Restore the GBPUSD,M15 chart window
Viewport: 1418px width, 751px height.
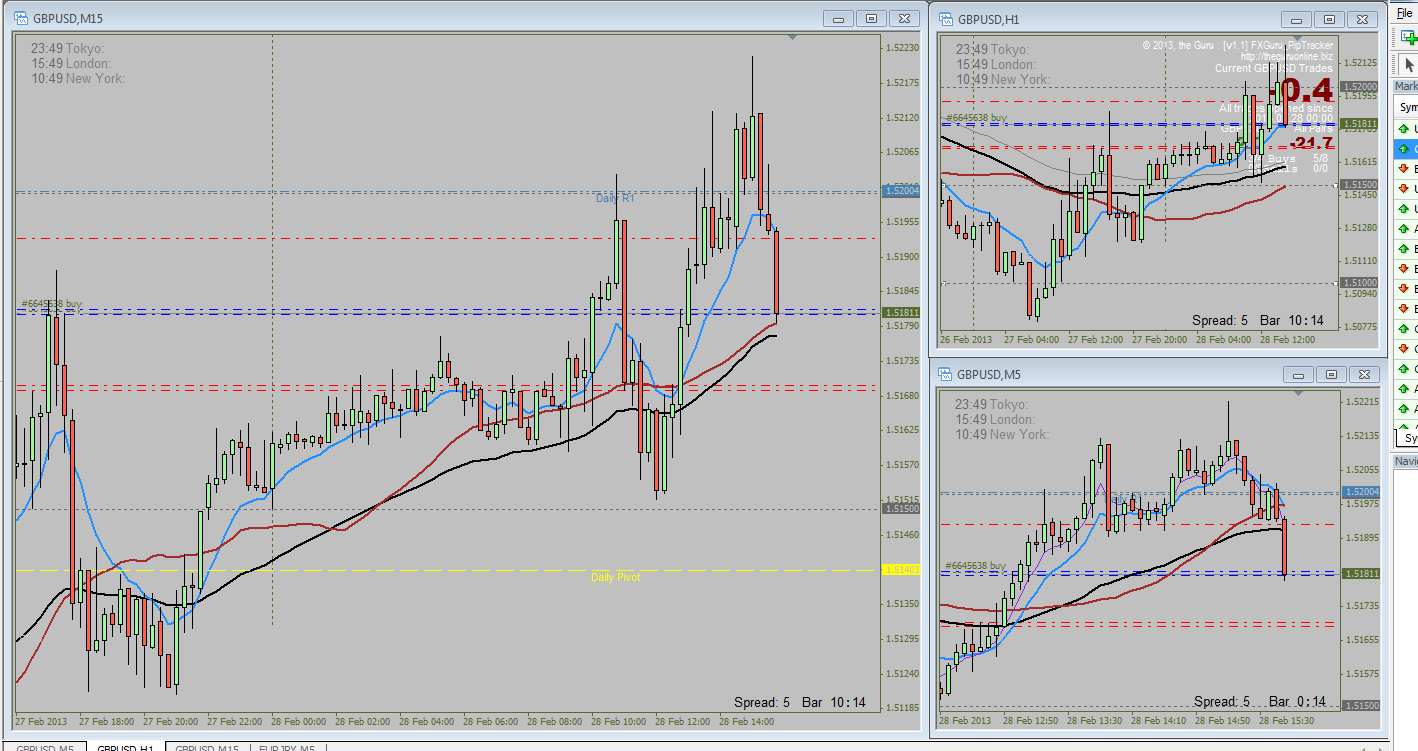pyautogui.click(x=871, y=19)
